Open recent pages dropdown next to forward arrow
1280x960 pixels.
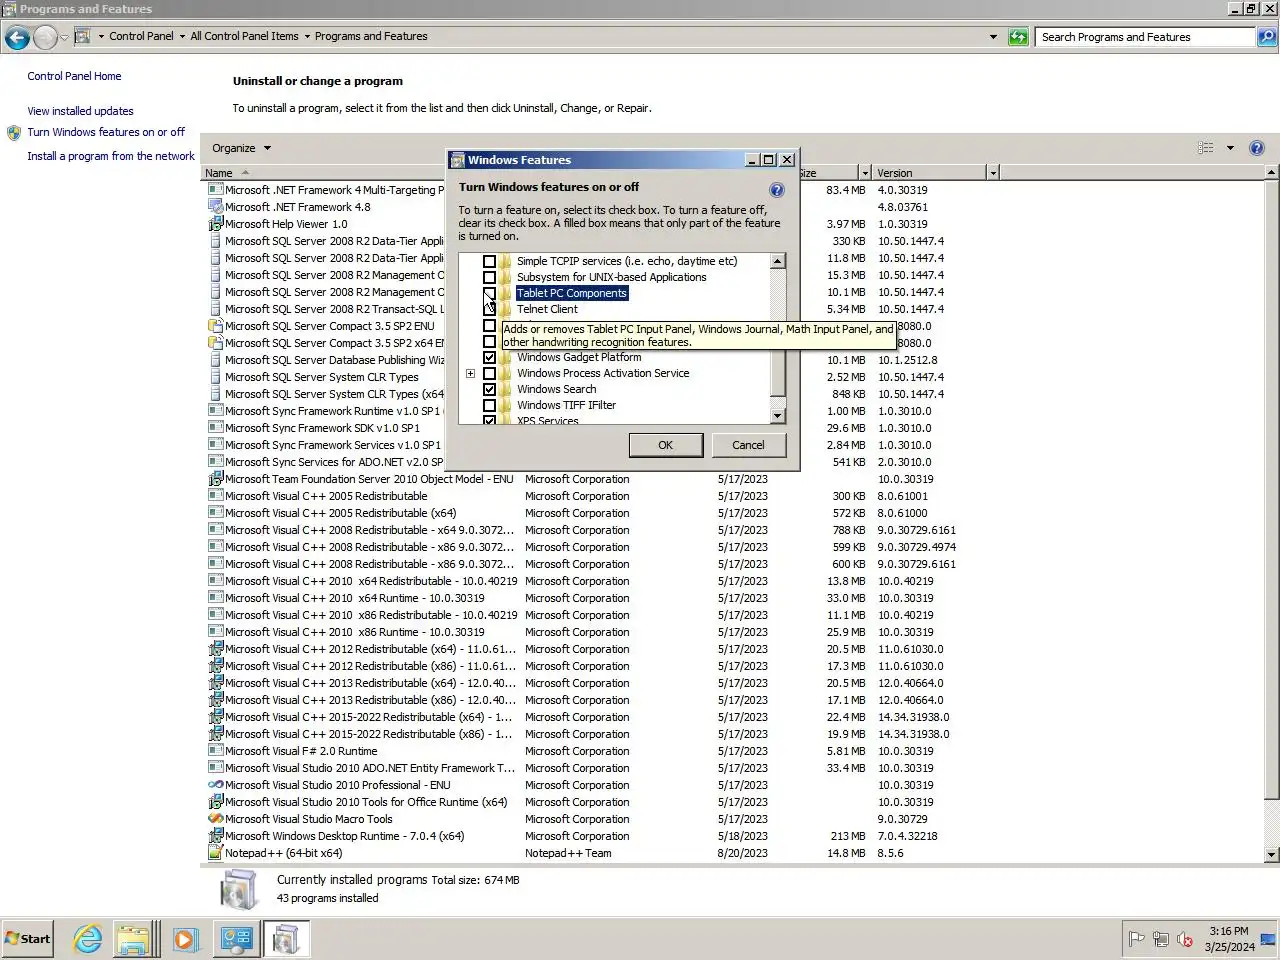pyautogui.click(x=64, y=38)
